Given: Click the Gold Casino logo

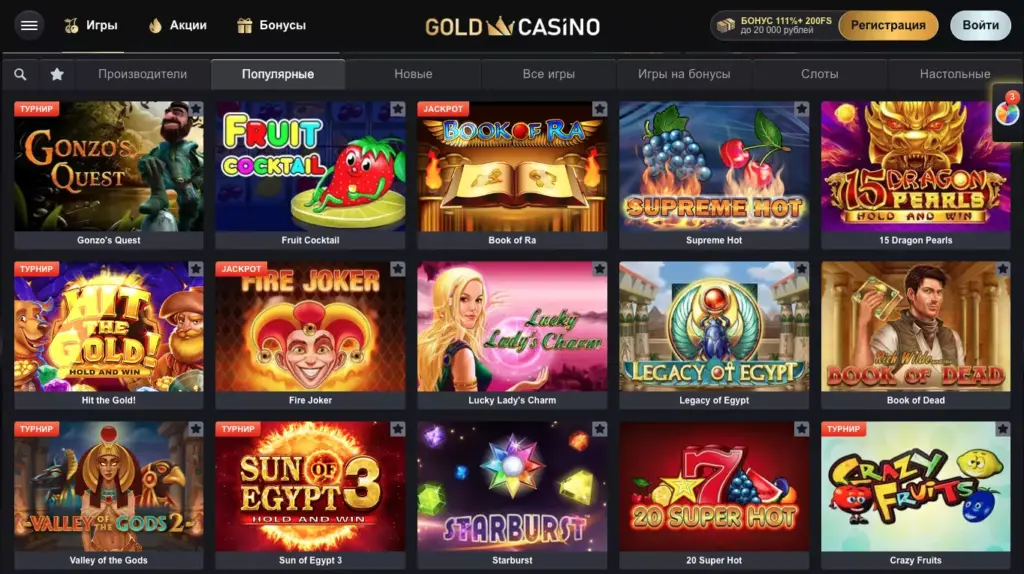Looking at the screenshot, I should (x=512, y=26).
